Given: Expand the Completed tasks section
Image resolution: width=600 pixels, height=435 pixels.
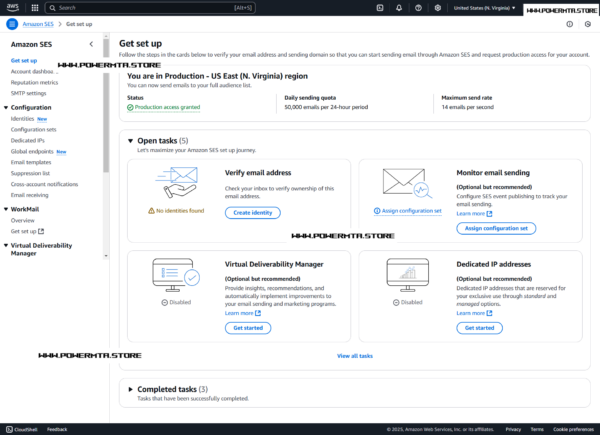Looking at the screenshot, I should click(130, 389).
